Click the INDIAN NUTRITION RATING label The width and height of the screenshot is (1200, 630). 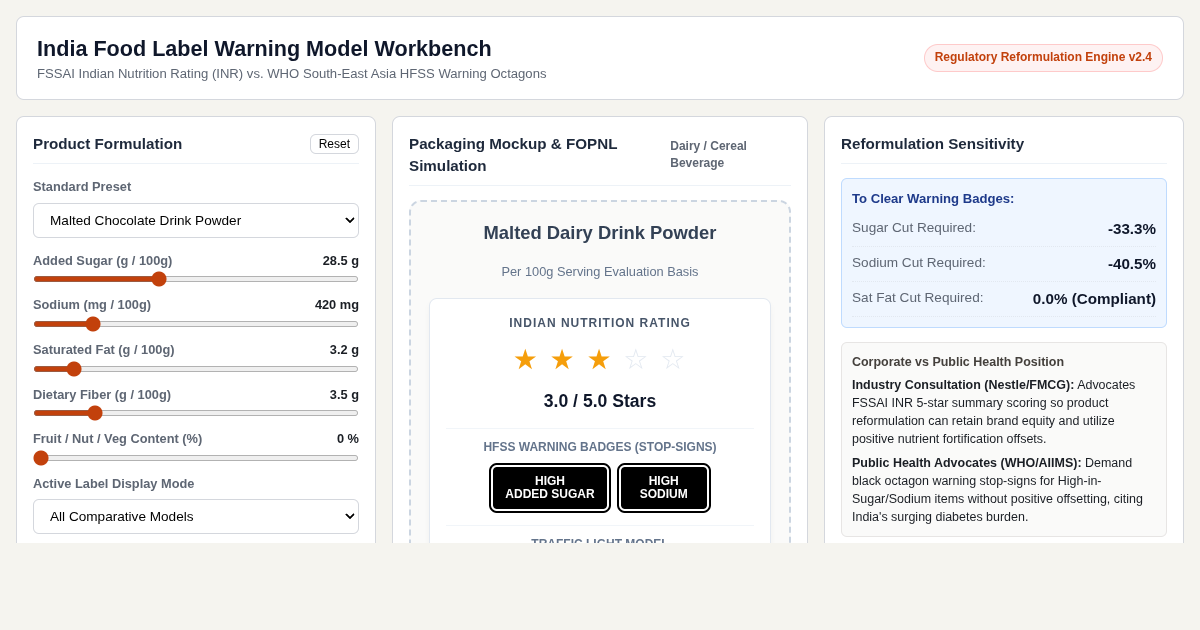tap(600, 323)
